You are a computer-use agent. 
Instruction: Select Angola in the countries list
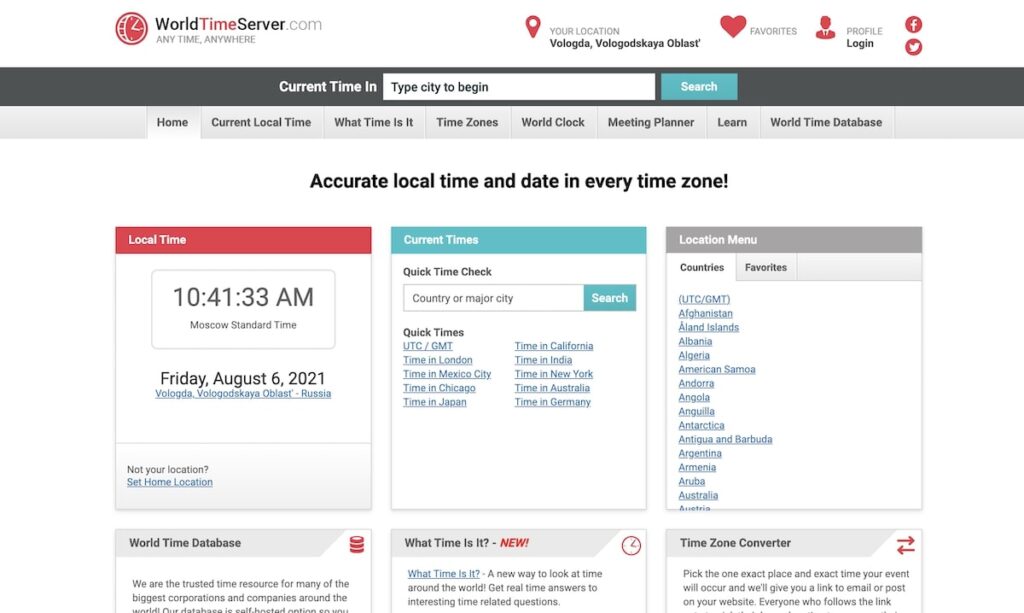(x=694, y=398)
